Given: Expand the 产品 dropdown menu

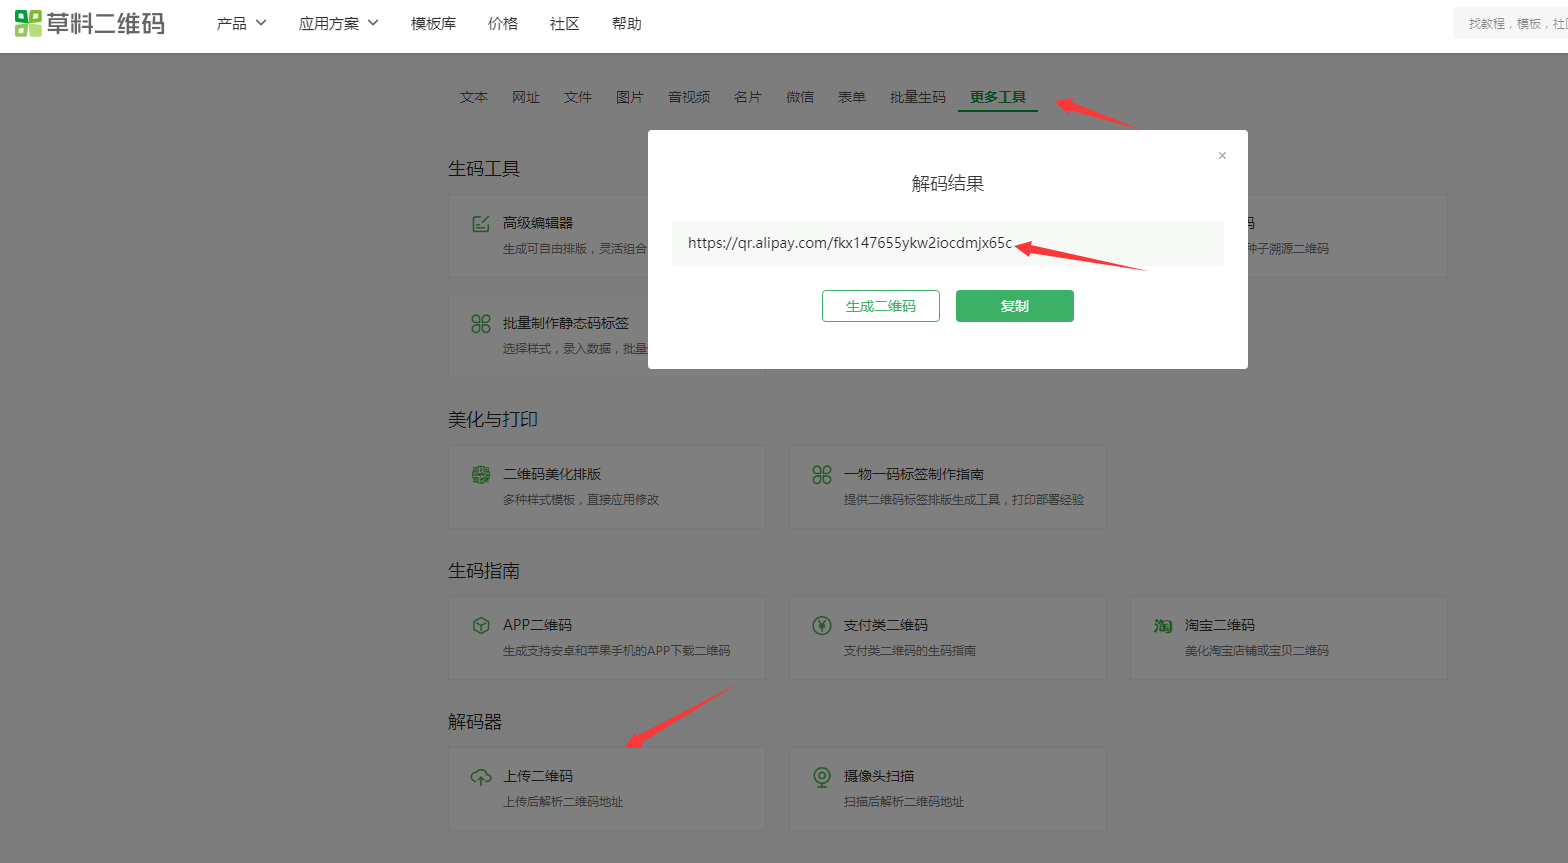Looking at the screenshot, I should point(241,23).
